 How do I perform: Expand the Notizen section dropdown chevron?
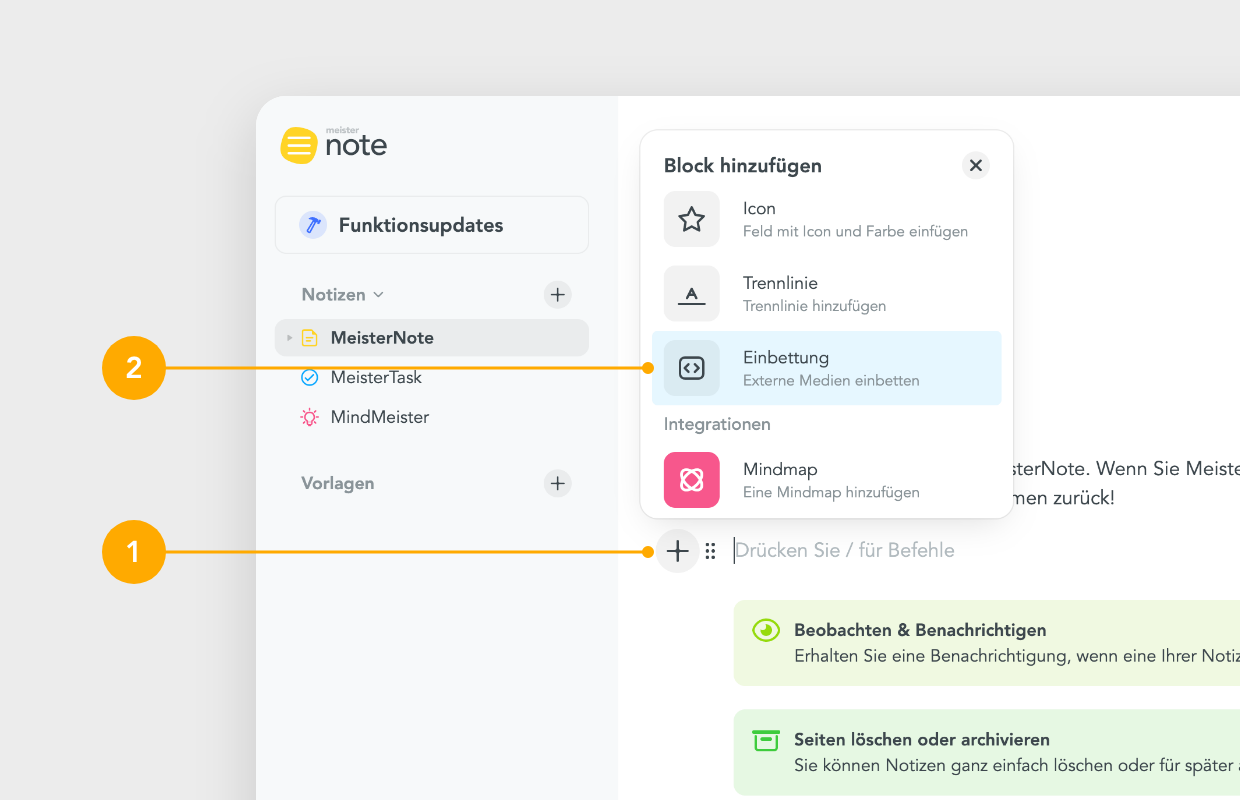point(379,295)
